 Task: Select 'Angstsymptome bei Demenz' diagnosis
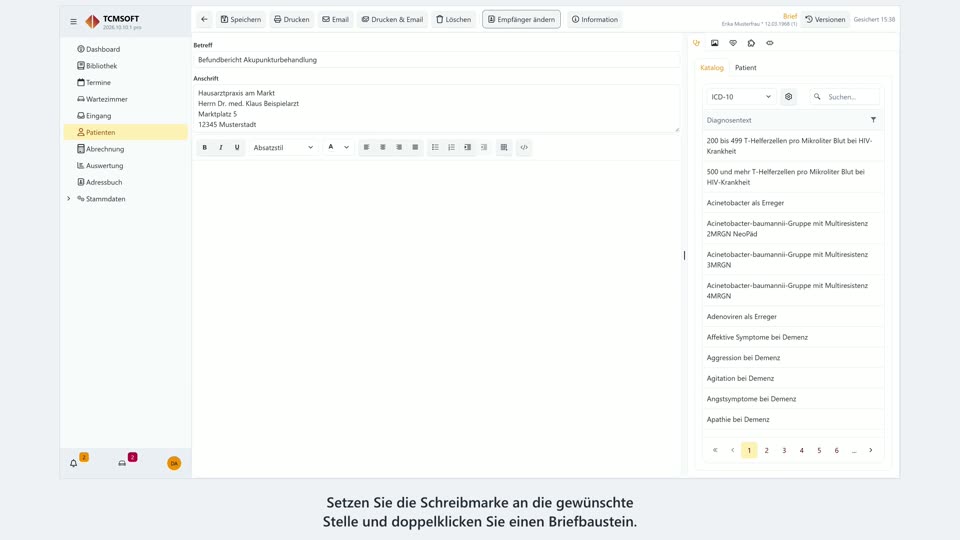[792, 399]
